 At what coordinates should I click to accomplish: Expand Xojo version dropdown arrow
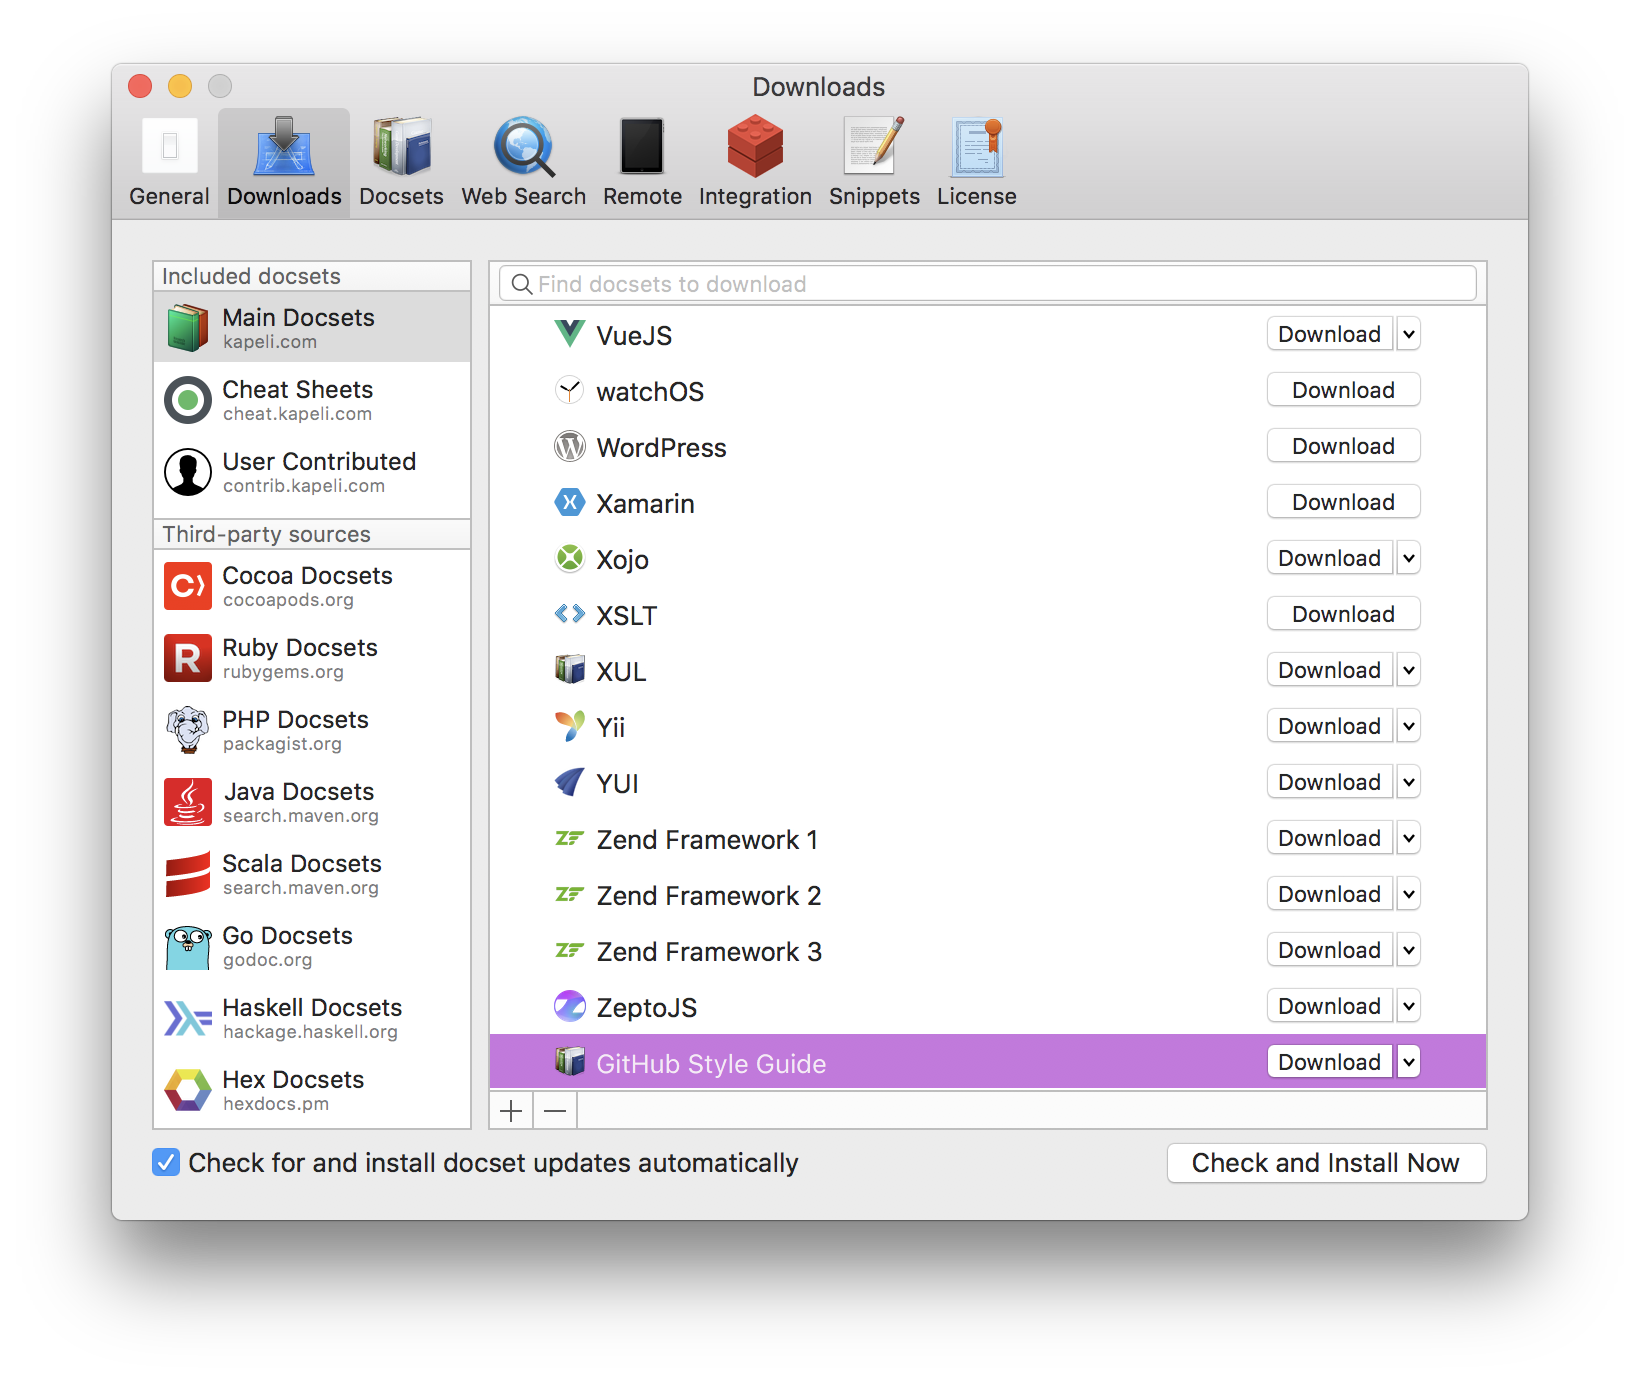[1409, 558]
